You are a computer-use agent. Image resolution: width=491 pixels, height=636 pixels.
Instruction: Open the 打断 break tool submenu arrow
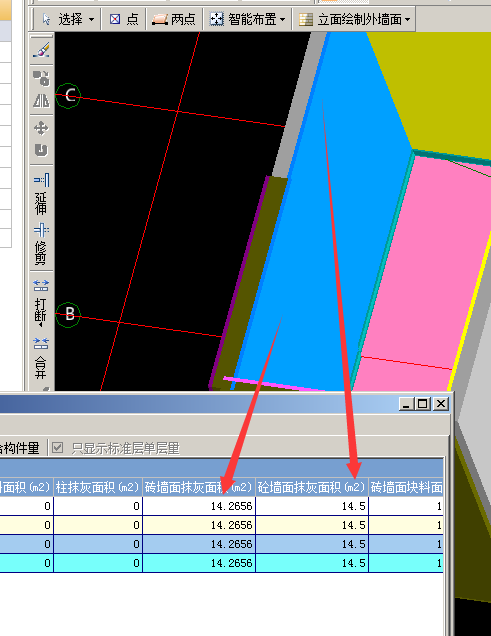click(41, 325)
